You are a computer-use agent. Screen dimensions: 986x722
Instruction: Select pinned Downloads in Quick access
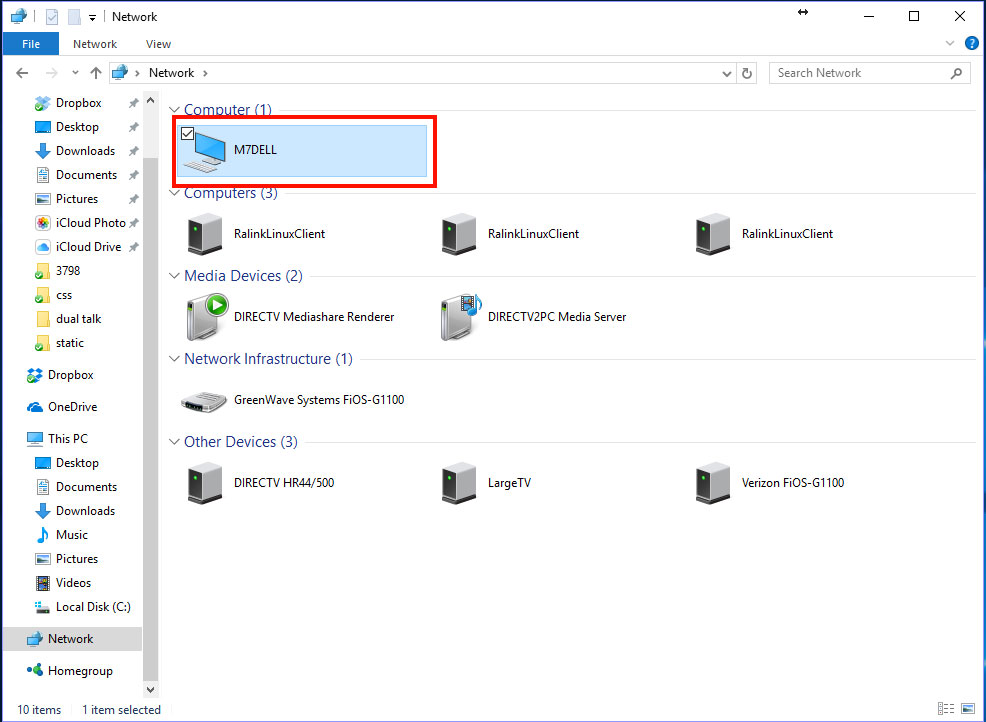[x=85, y=151]
